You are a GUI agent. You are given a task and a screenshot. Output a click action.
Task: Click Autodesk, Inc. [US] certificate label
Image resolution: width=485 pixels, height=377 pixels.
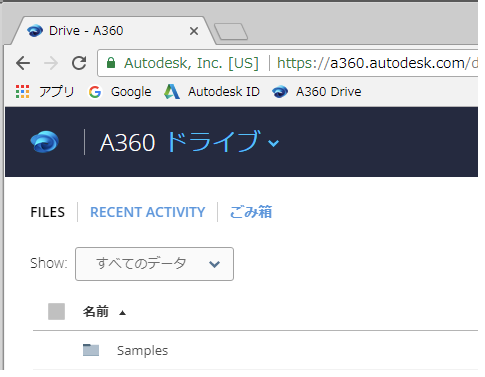(x=191, y=63)
